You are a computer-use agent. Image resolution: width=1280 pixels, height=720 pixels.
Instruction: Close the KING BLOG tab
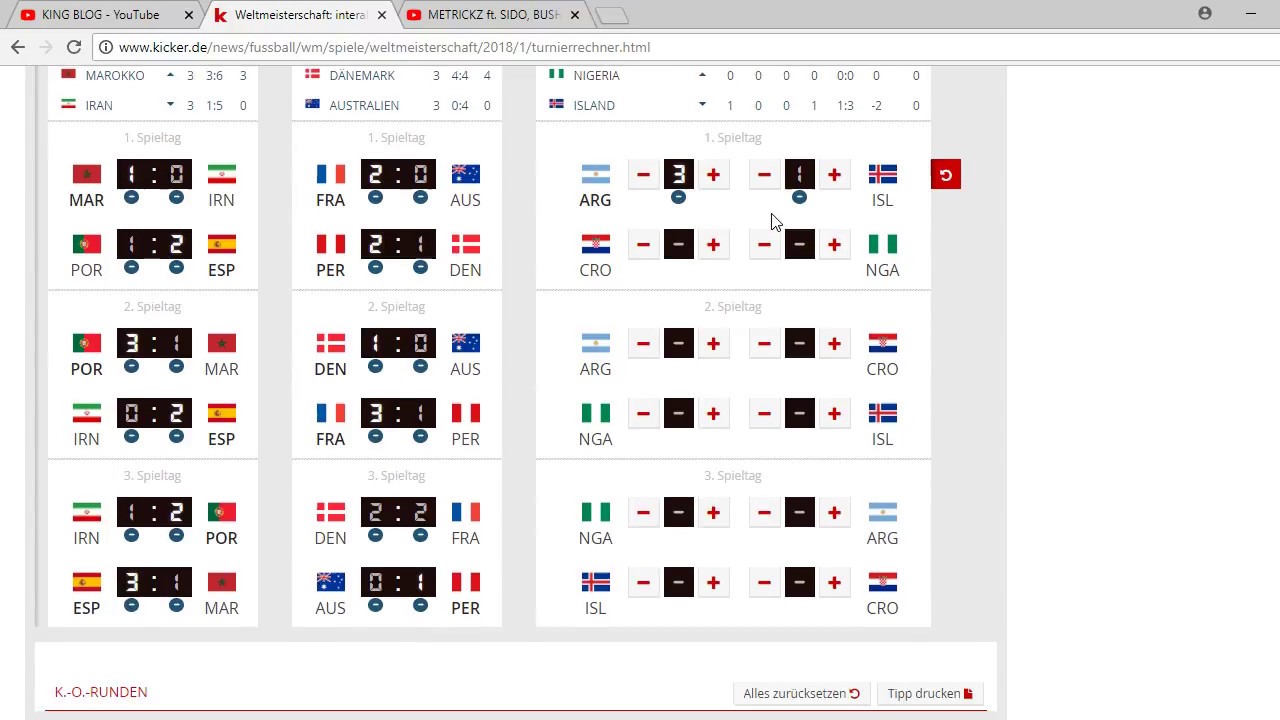tap(189, 15)
